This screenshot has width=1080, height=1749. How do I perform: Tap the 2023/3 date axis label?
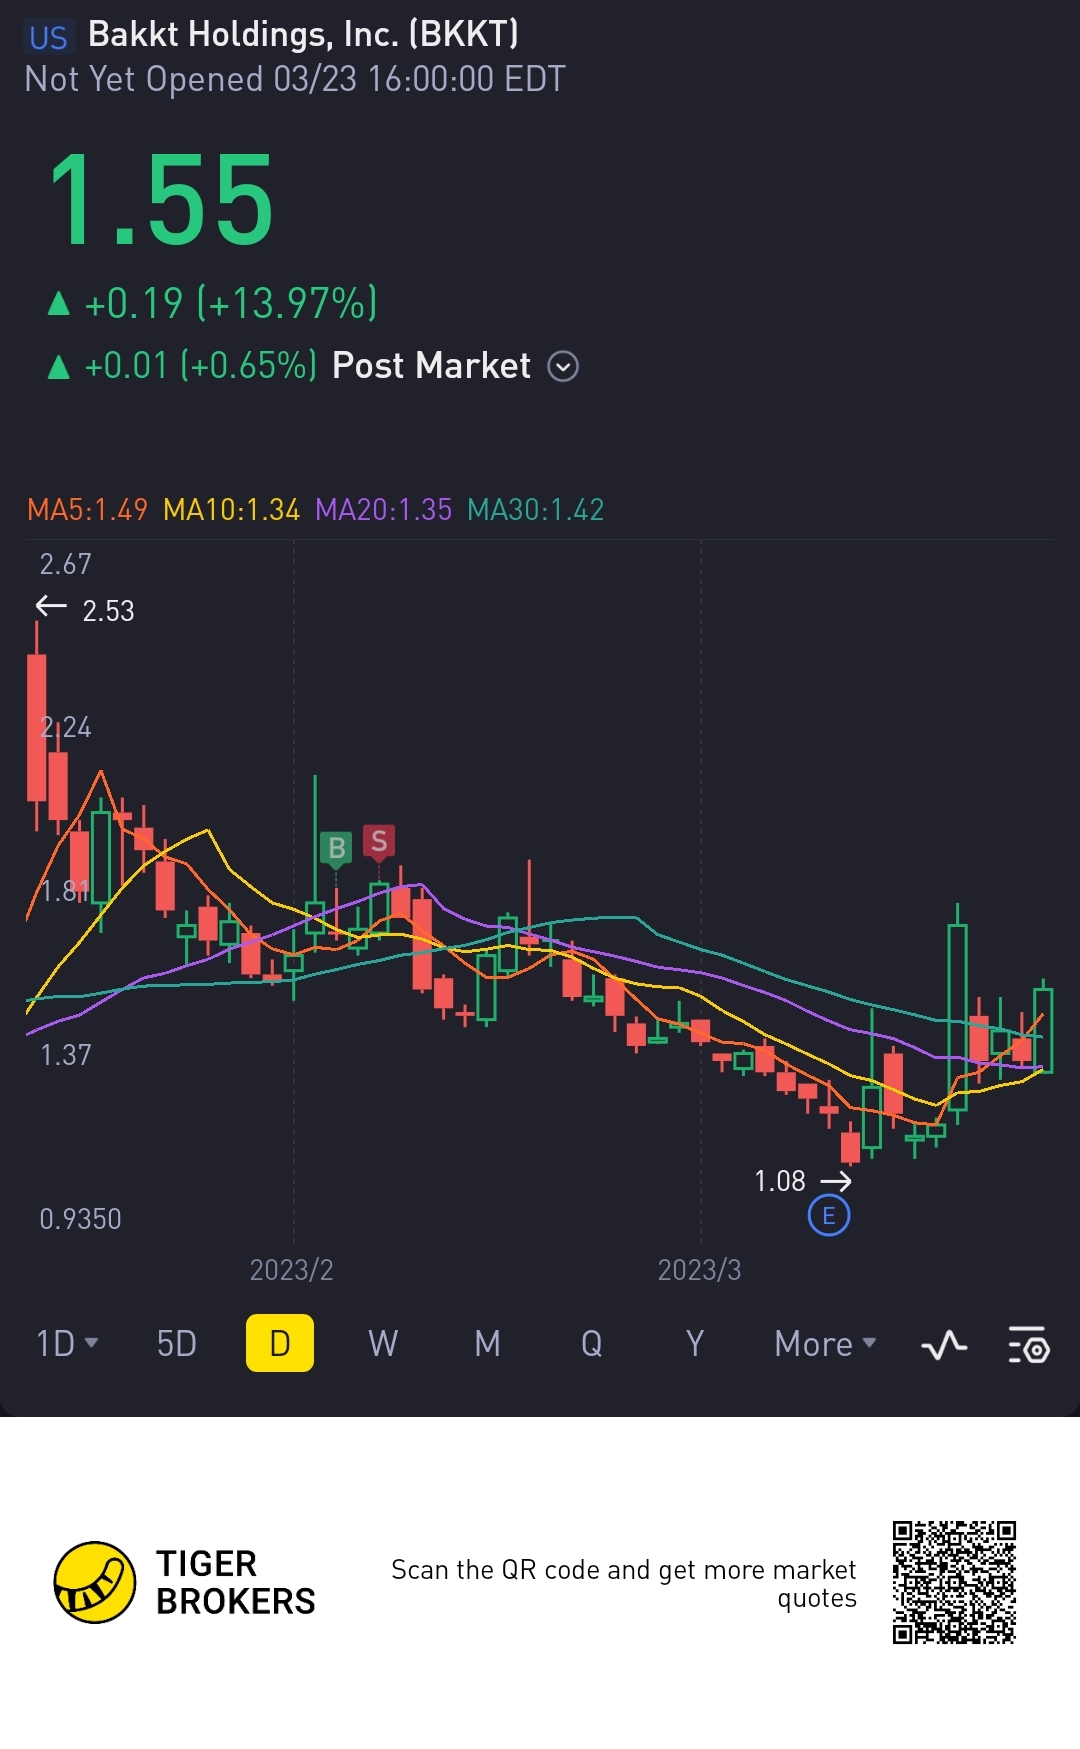[x=699, y=1270]
